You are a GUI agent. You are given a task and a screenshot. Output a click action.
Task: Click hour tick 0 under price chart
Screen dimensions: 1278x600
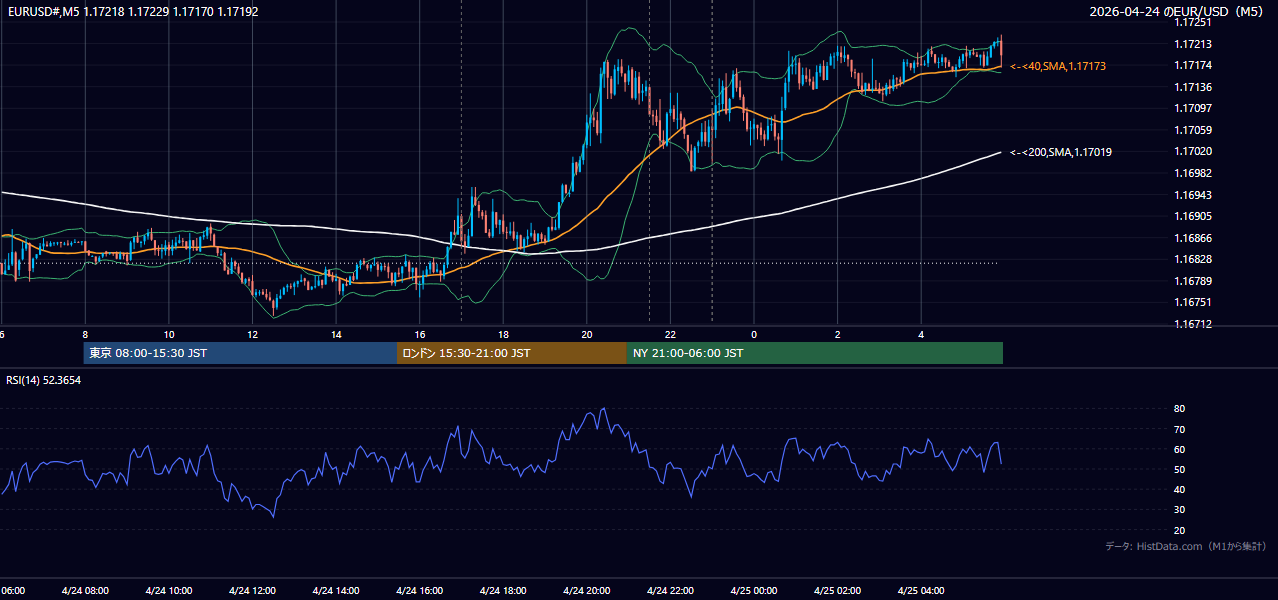754,335
